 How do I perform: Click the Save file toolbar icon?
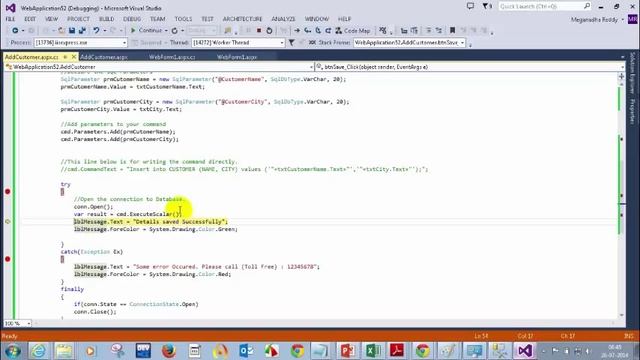pyautogui.click(x=72, y=31)
